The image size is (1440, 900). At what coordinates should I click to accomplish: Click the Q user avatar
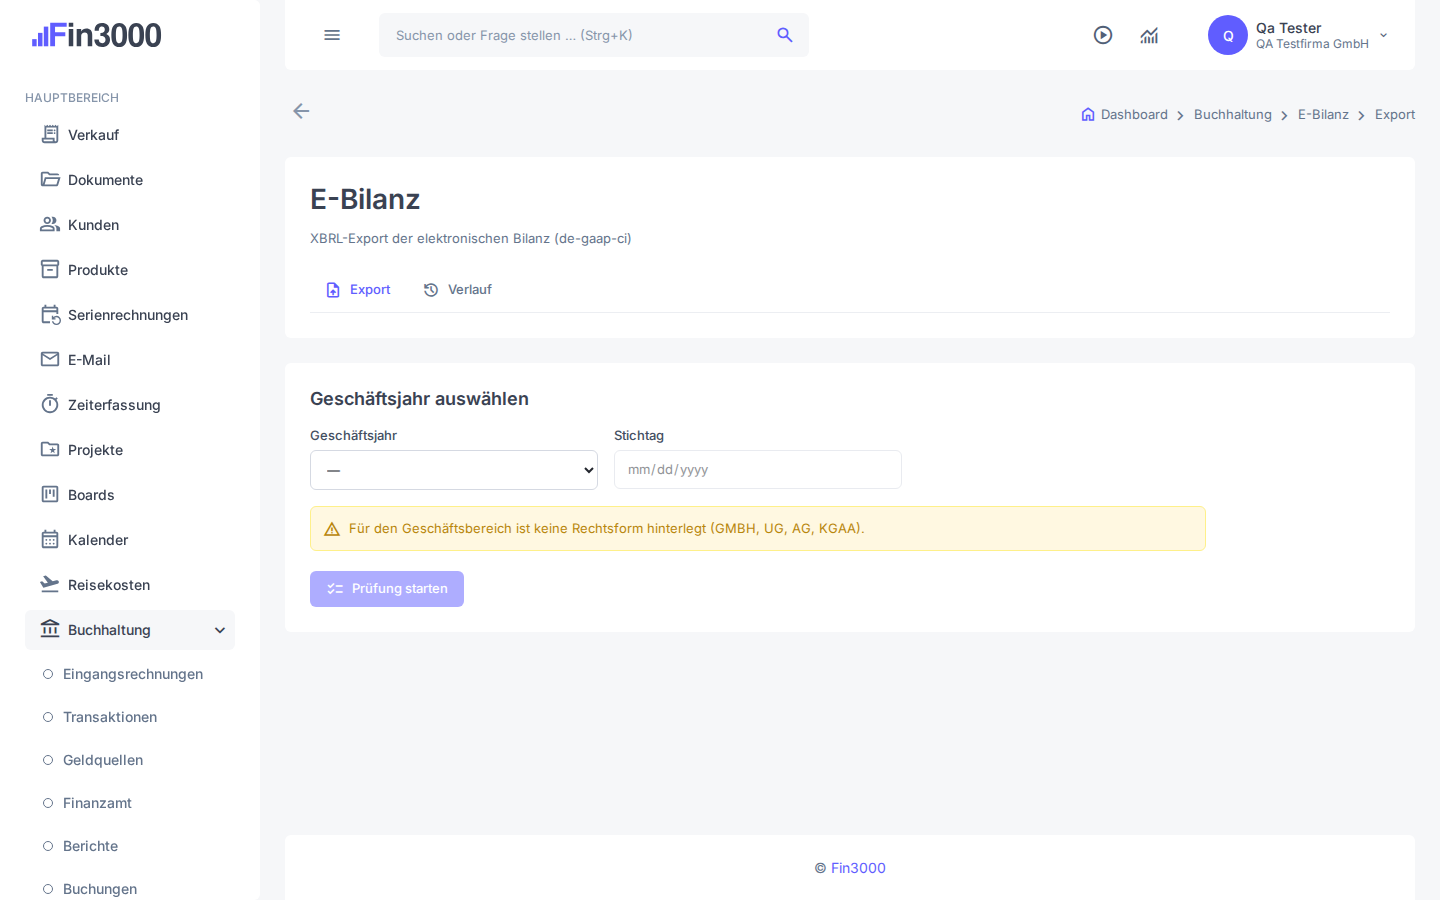pos(1228,35)
